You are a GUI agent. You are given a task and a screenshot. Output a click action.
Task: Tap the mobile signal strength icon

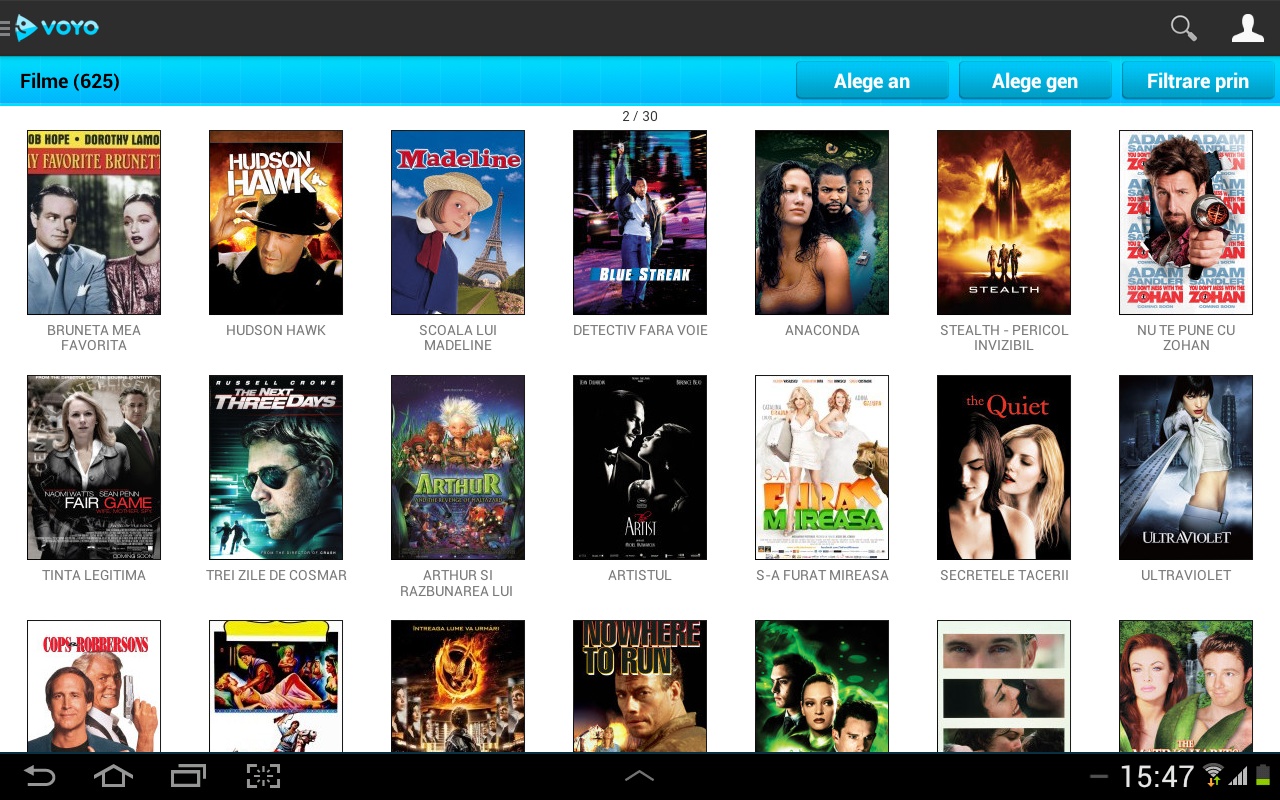(x=1239, y=776)
